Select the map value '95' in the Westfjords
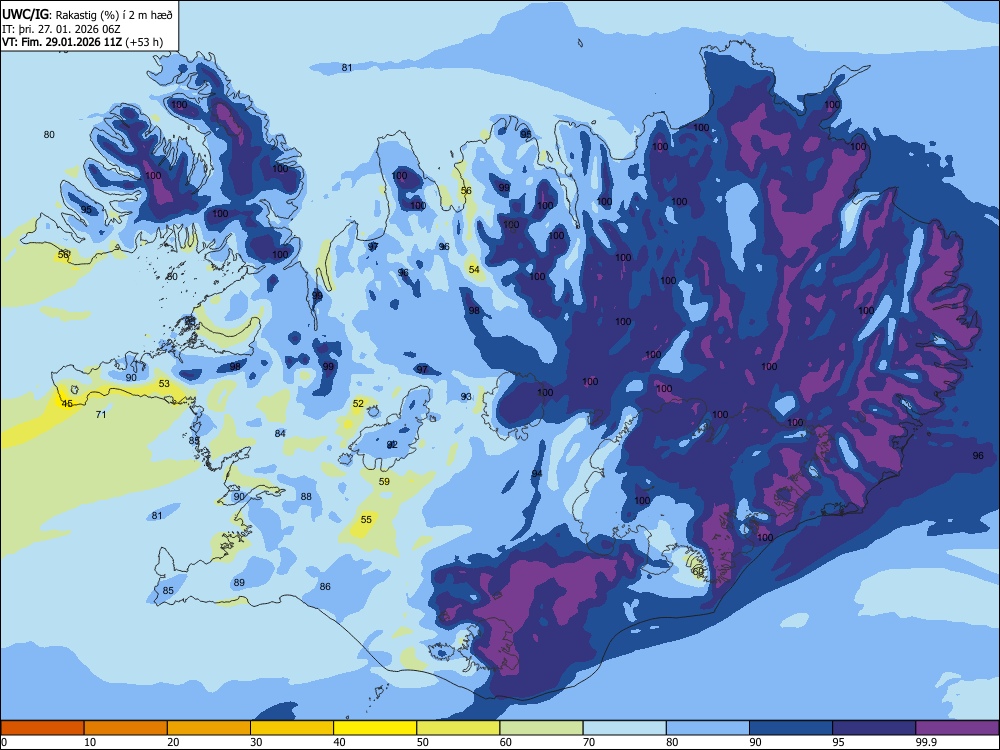1000x750 pixels. tap(86, 210)
